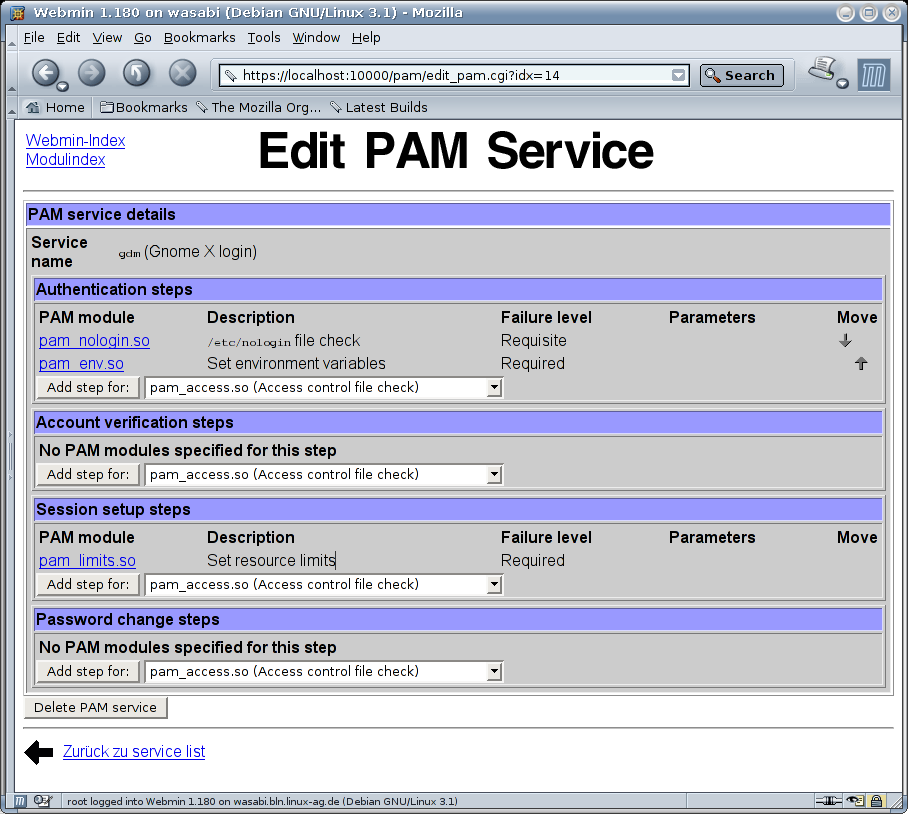Click cookie/privacy eye status icon
The height and width of the screenshot is (814, 908).
(855, 801)
